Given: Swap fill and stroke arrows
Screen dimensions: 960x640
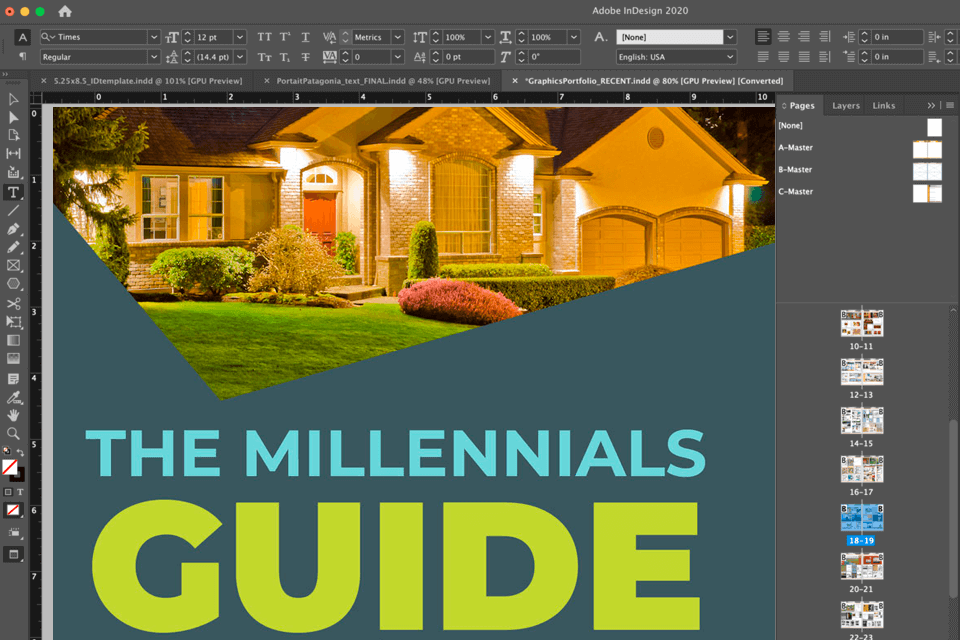Looking at the screenshot, I should 20,452.
